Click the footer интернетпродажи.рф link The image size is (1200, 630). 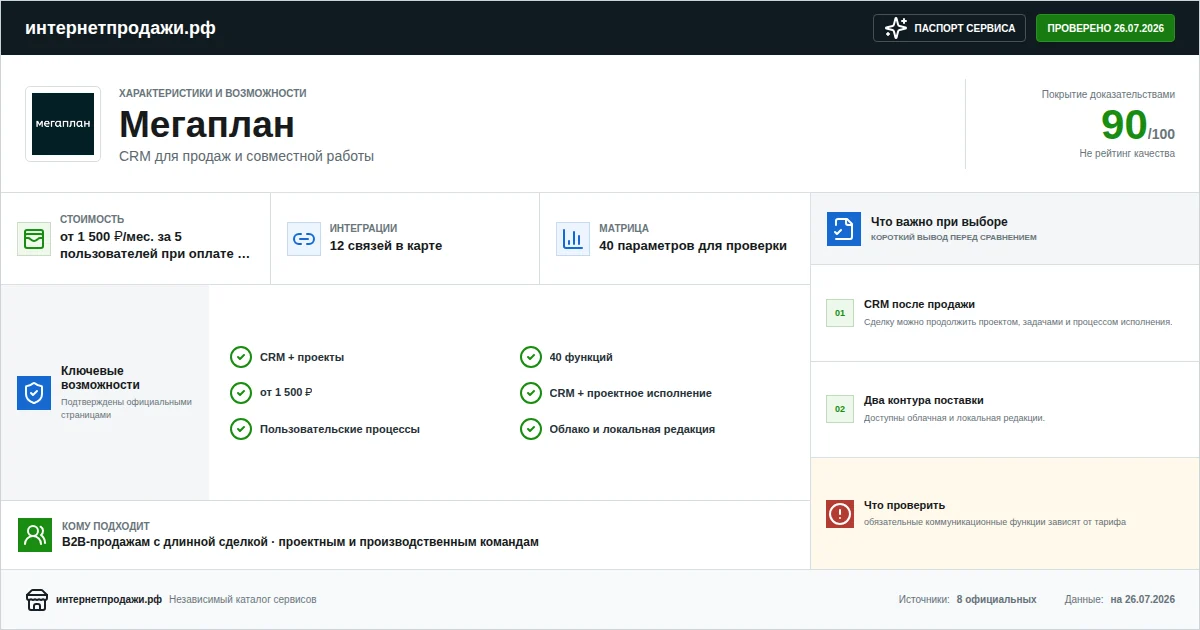coord(109,599)
